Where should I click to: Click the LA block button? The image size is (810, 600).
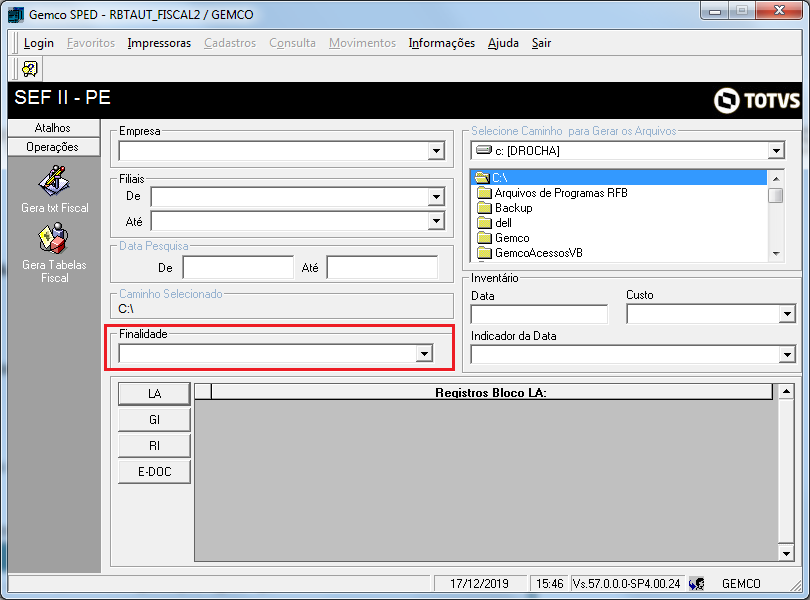[154, 394]
